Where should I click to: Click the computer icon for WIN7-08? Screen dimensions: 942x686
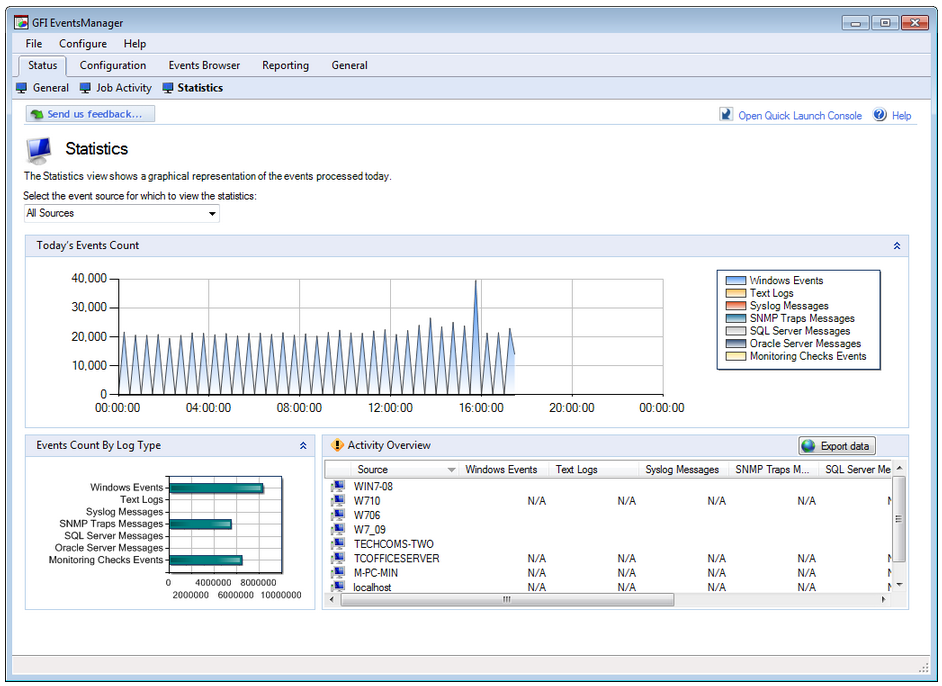click(x=338, y=486)
